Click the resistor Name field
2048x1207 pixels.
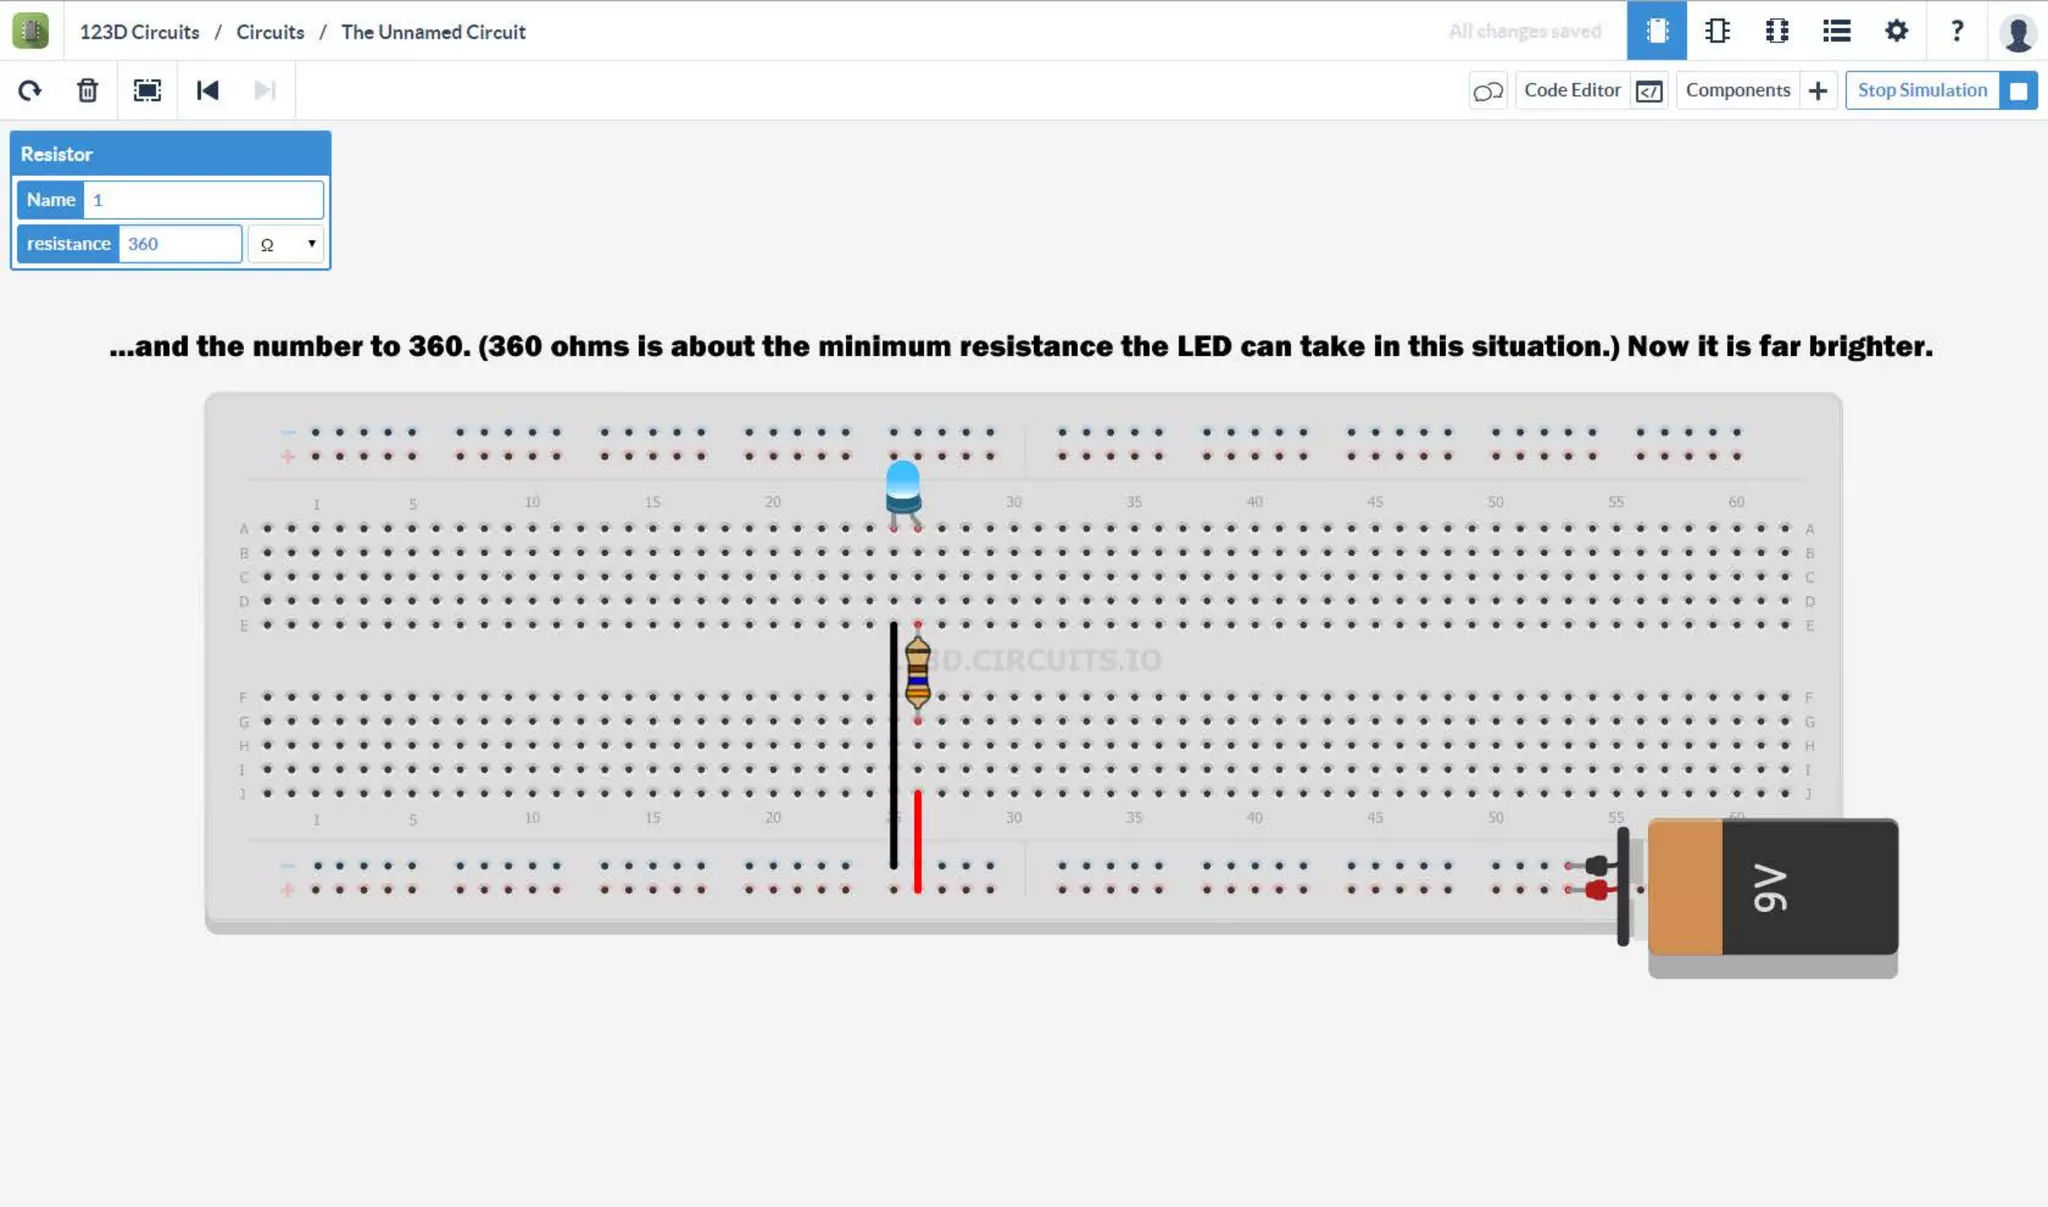coord(203,200)
